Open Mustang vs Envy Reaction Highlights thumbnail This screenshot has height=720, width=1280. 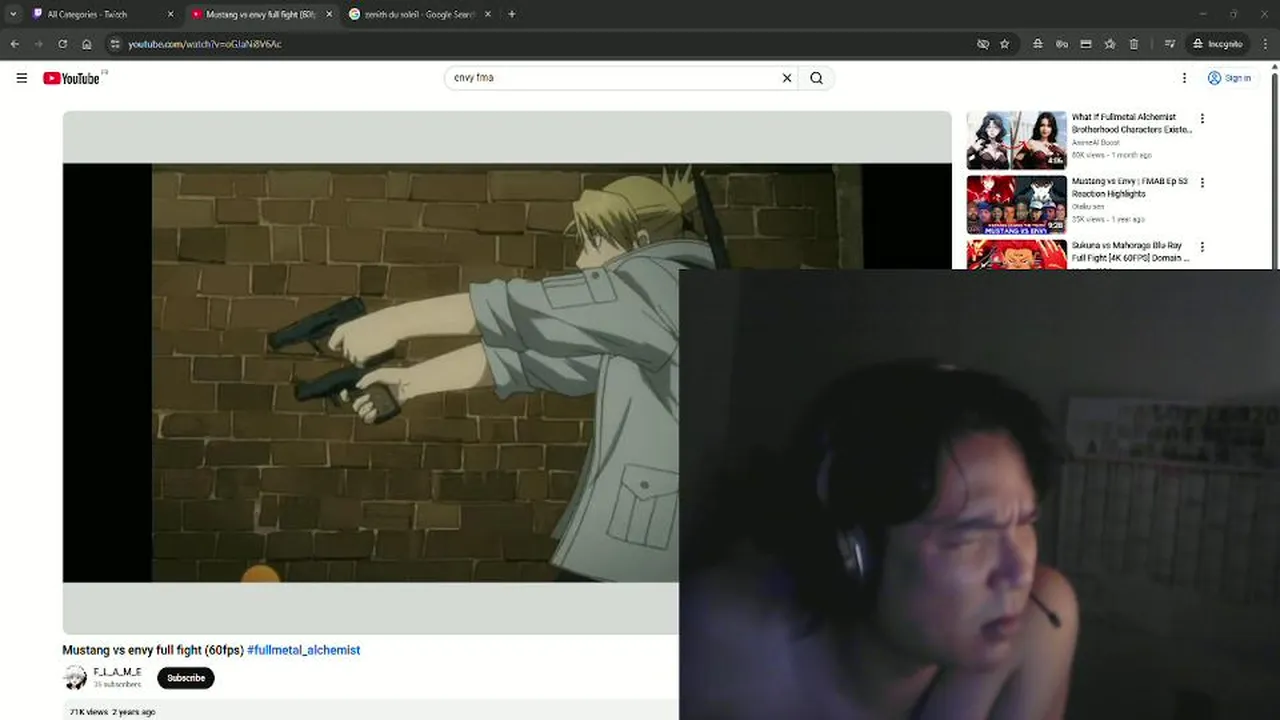(1016, 205)
